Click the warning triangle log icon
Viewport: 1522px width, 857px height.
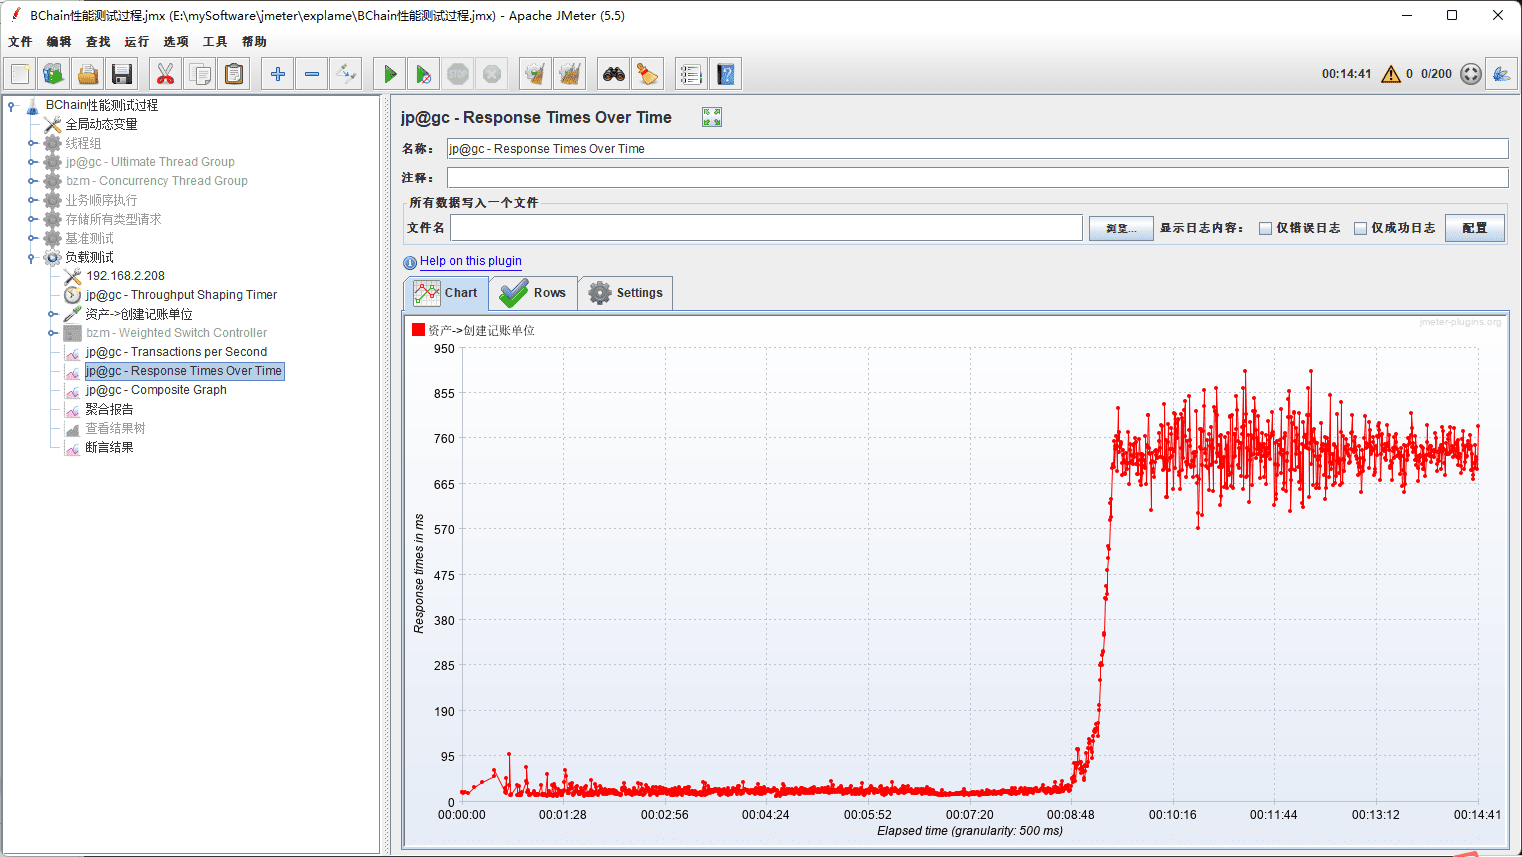[x=1390, y=74]
